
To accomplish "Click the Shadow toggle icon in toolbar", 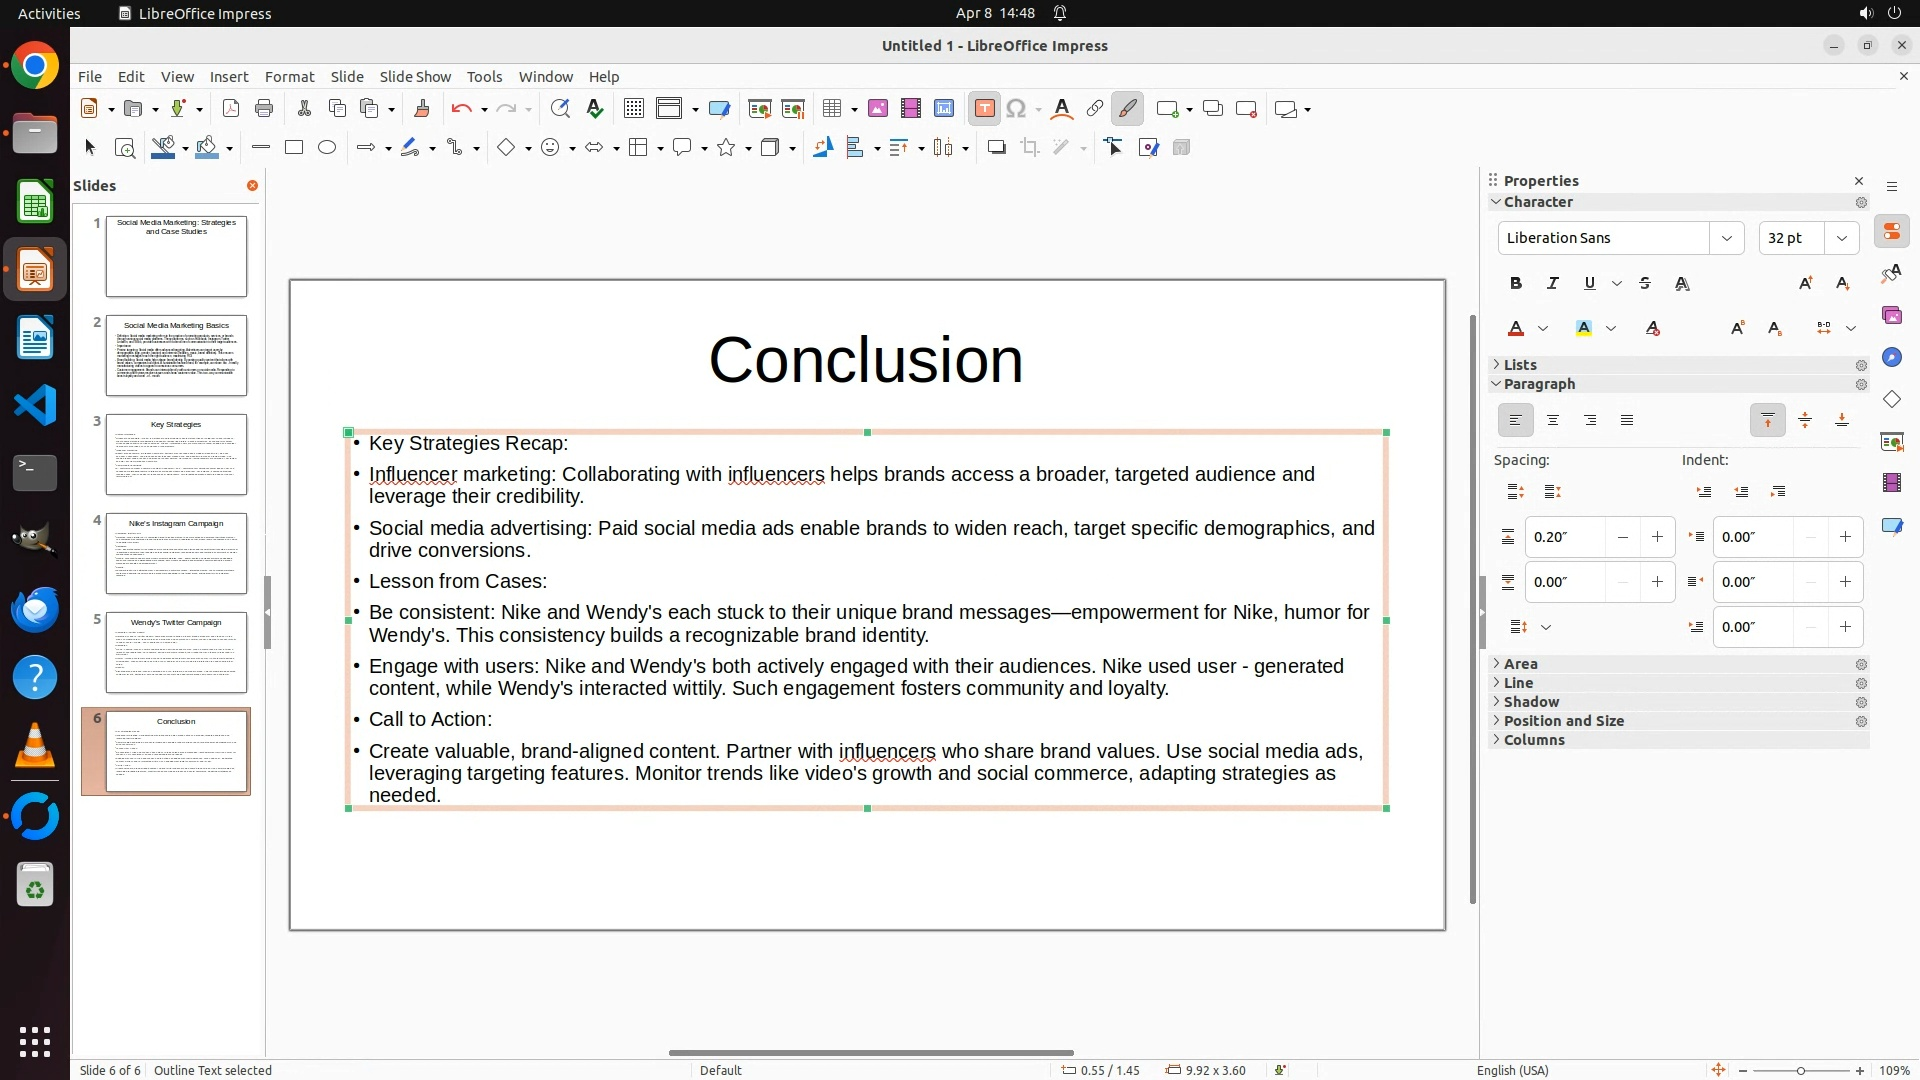I will pos(996,148).
